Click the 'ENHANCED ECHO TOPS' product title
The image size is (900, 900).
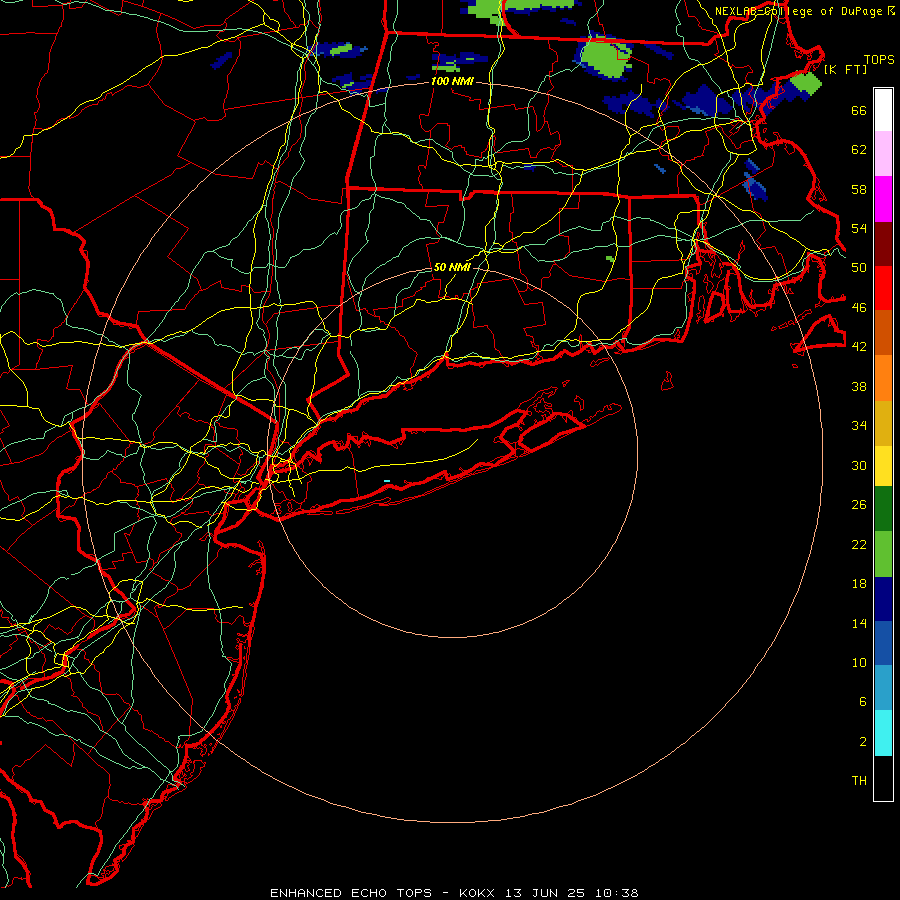(351, 893)
